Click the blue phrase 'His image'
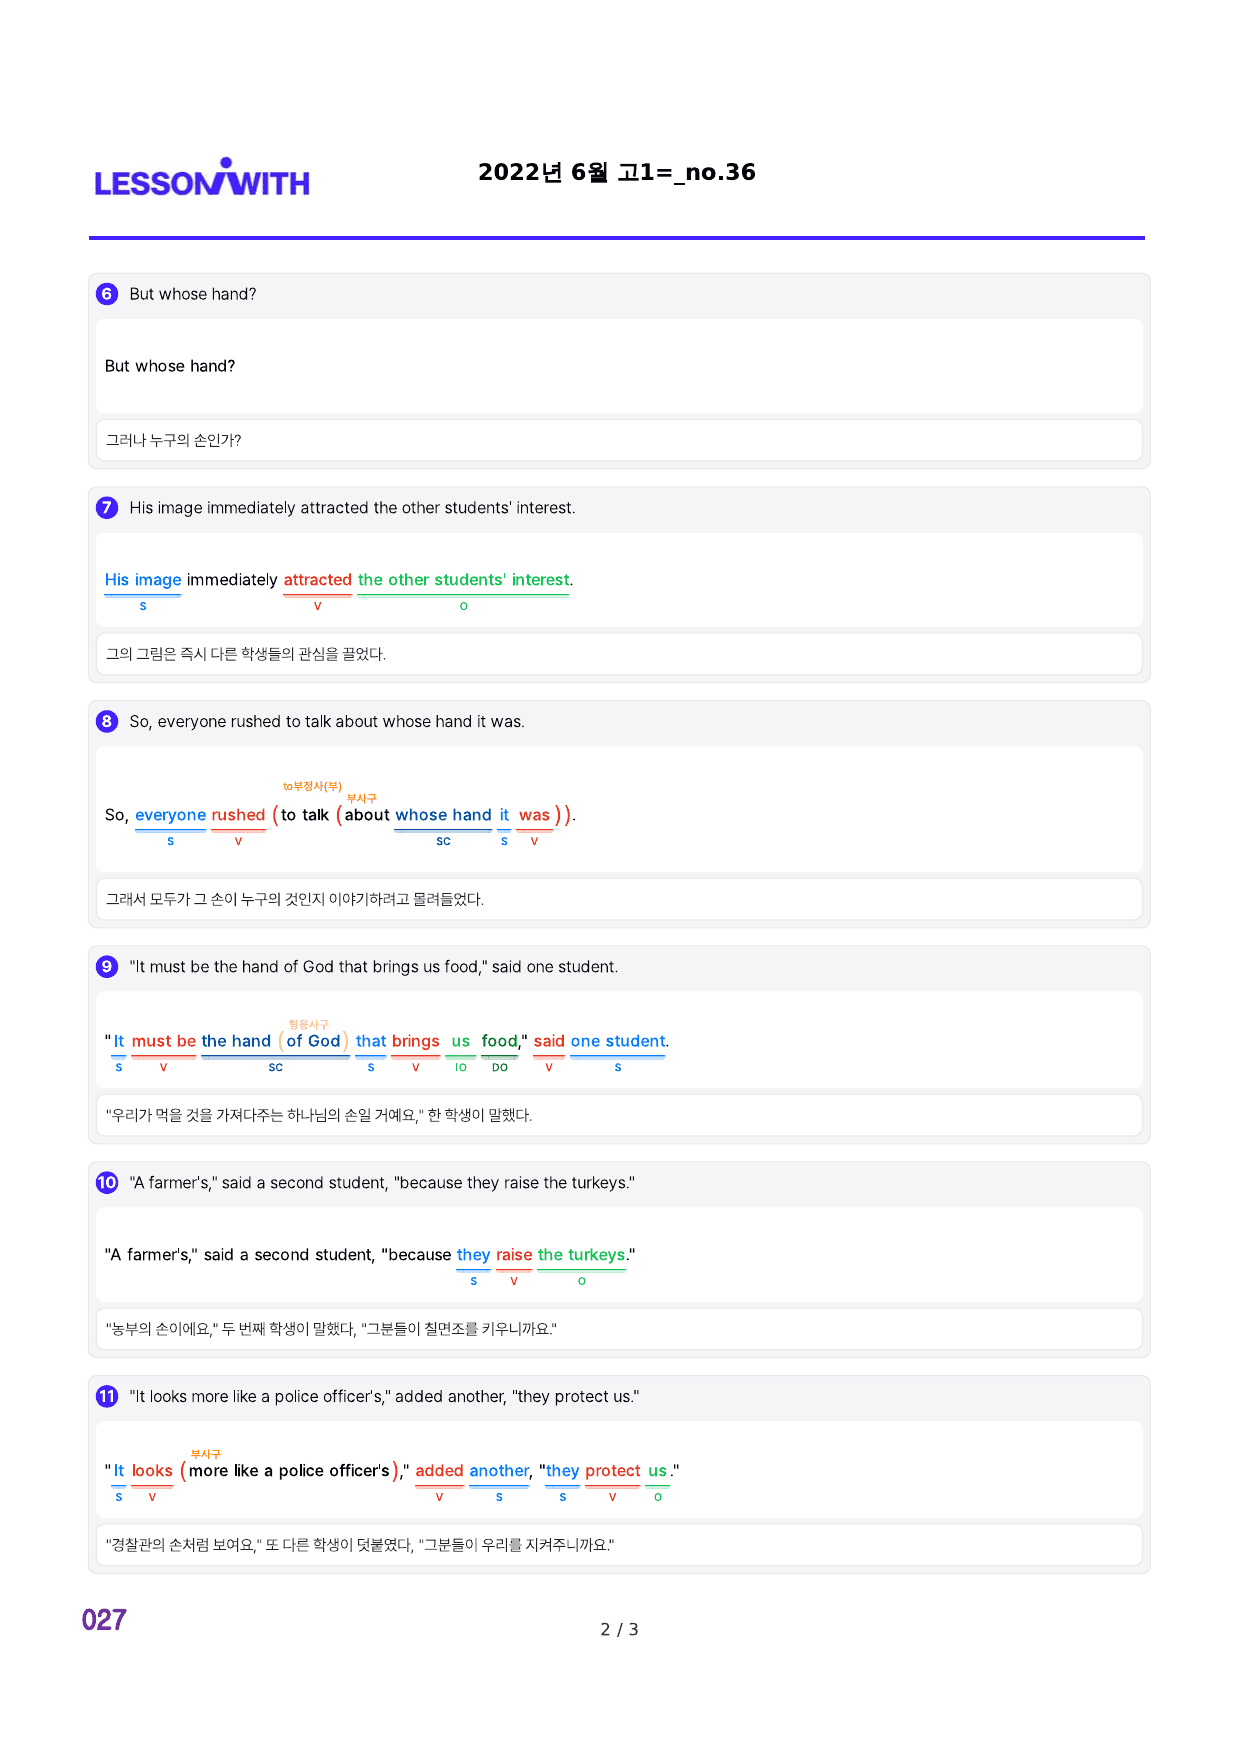Viewport: 1241px width, 1755px height. pos(143,580)
